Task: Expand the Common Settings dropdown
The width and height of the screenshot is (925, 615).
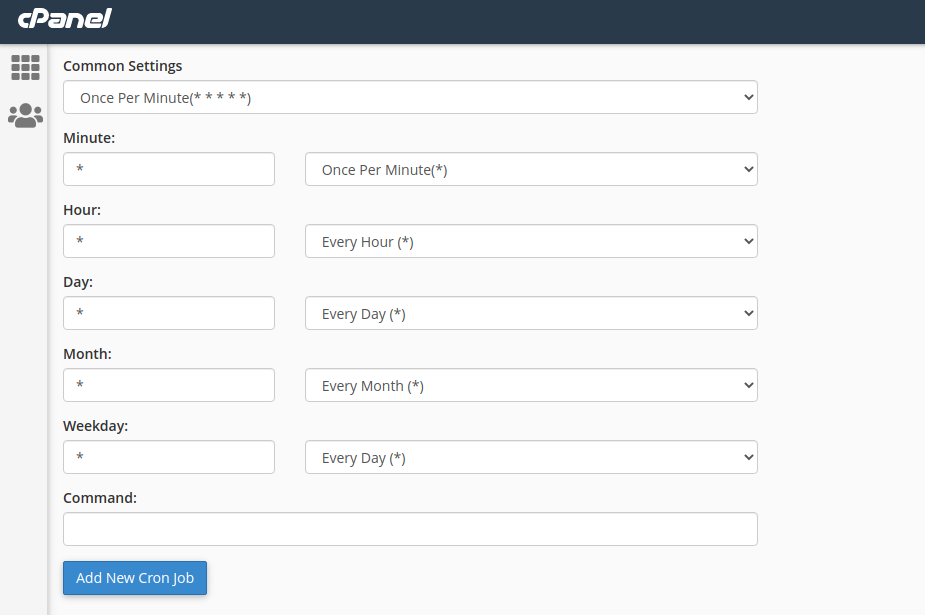Action: pyautogui.click(x=410, y=98)
